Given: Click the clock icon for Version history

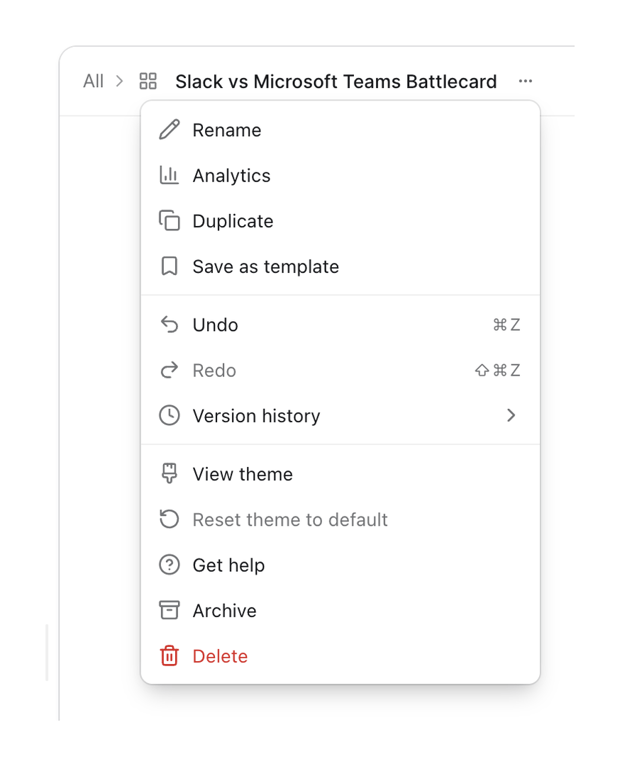Looking at the screenshot, I should [x=169, y=416].
